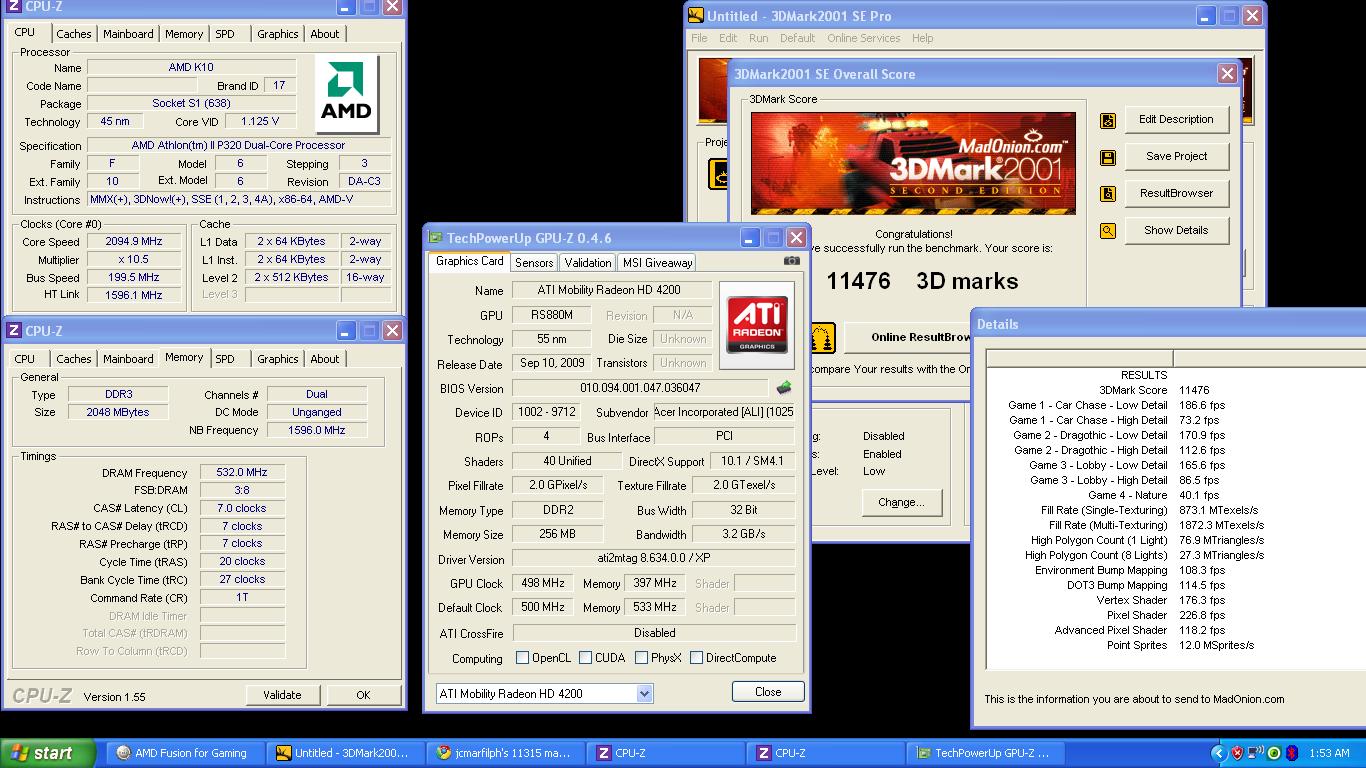Open system menu of top CPU-Z window
Screen dimensions: 1366x768
click(x=13, y=7)
